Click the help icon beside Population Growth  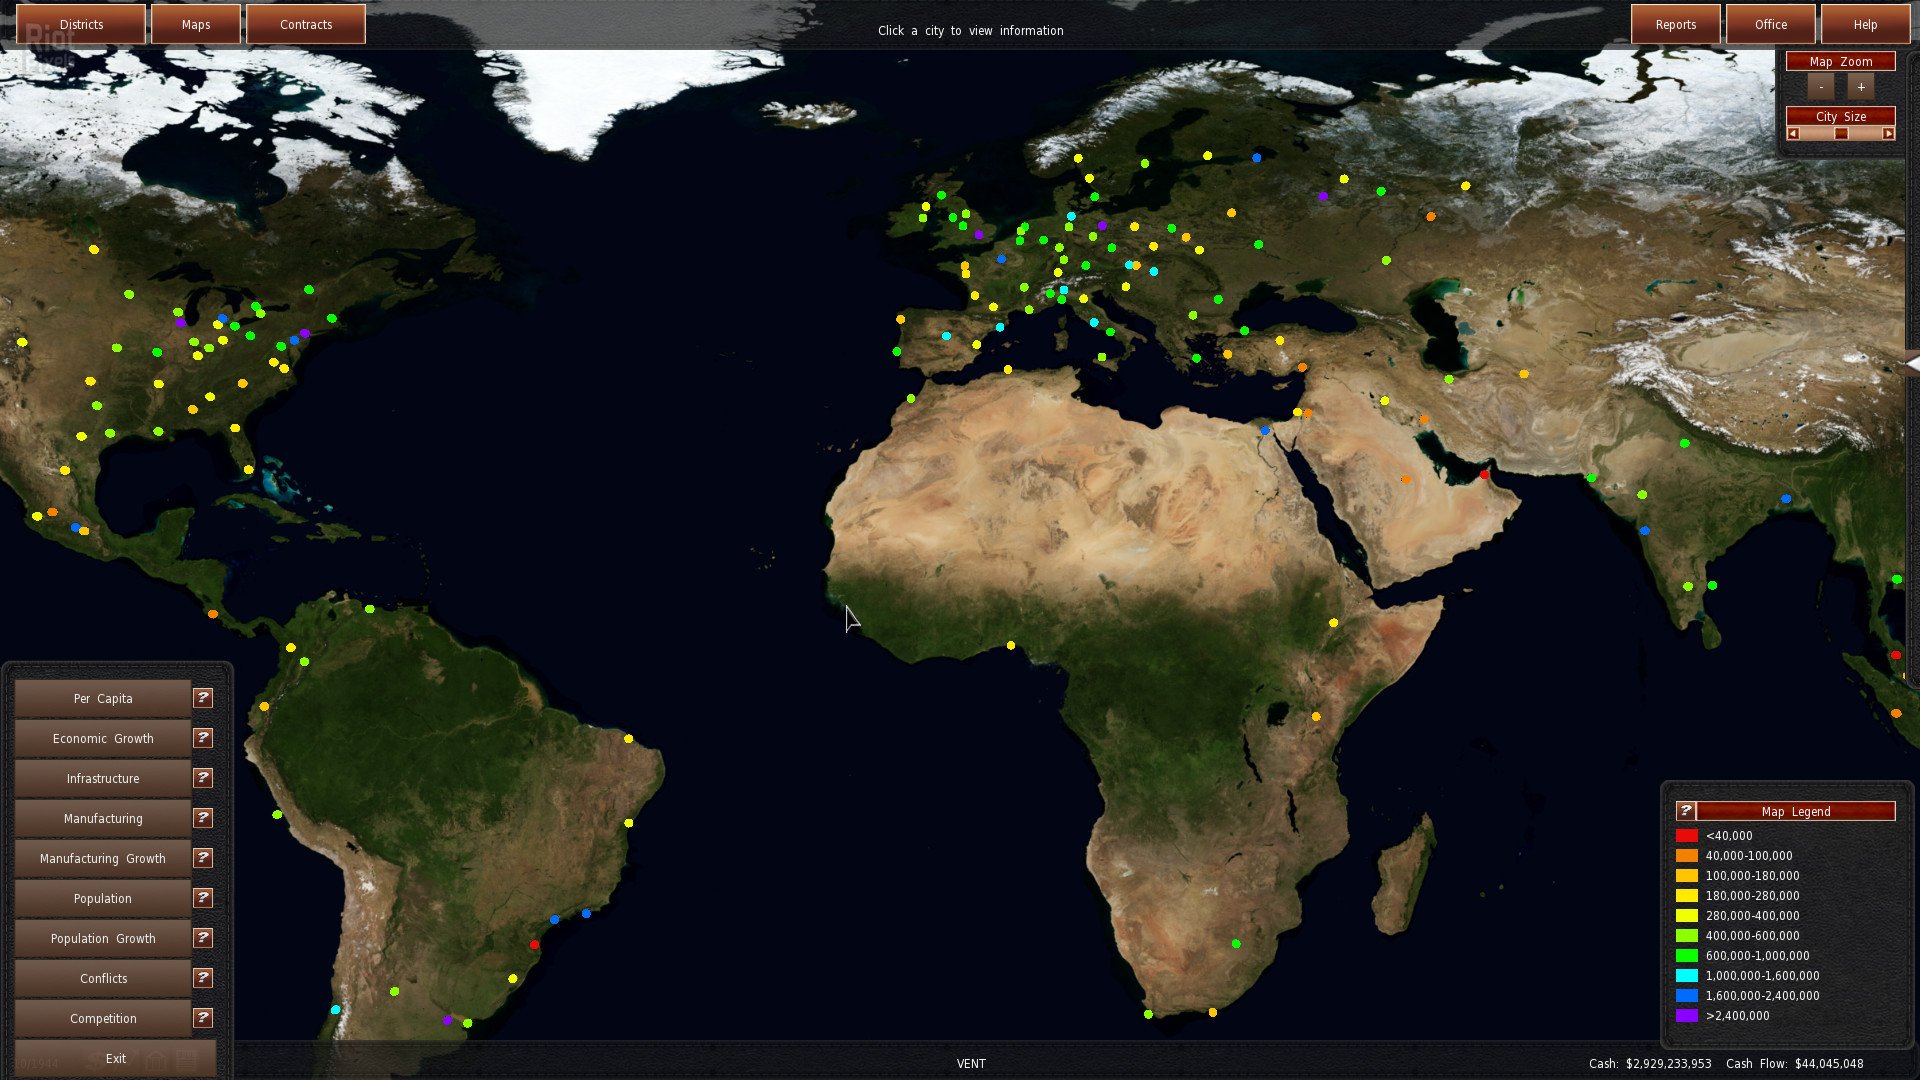tap(202, 938)
